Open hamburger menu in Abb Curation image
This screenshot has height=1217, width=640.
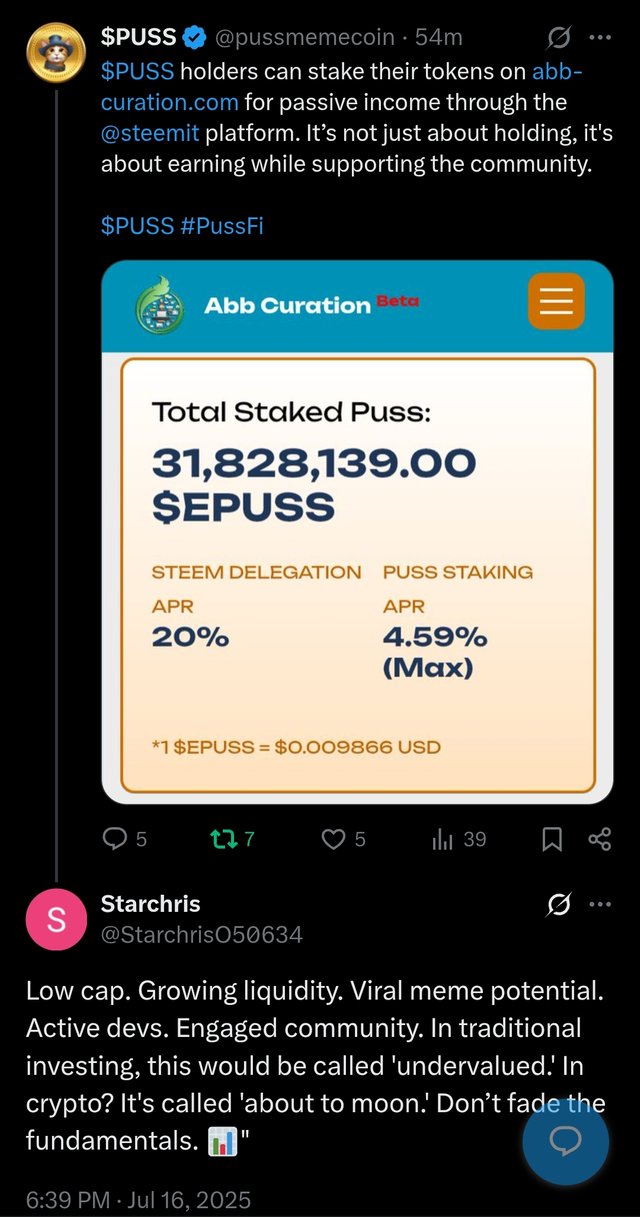point(556,302)
